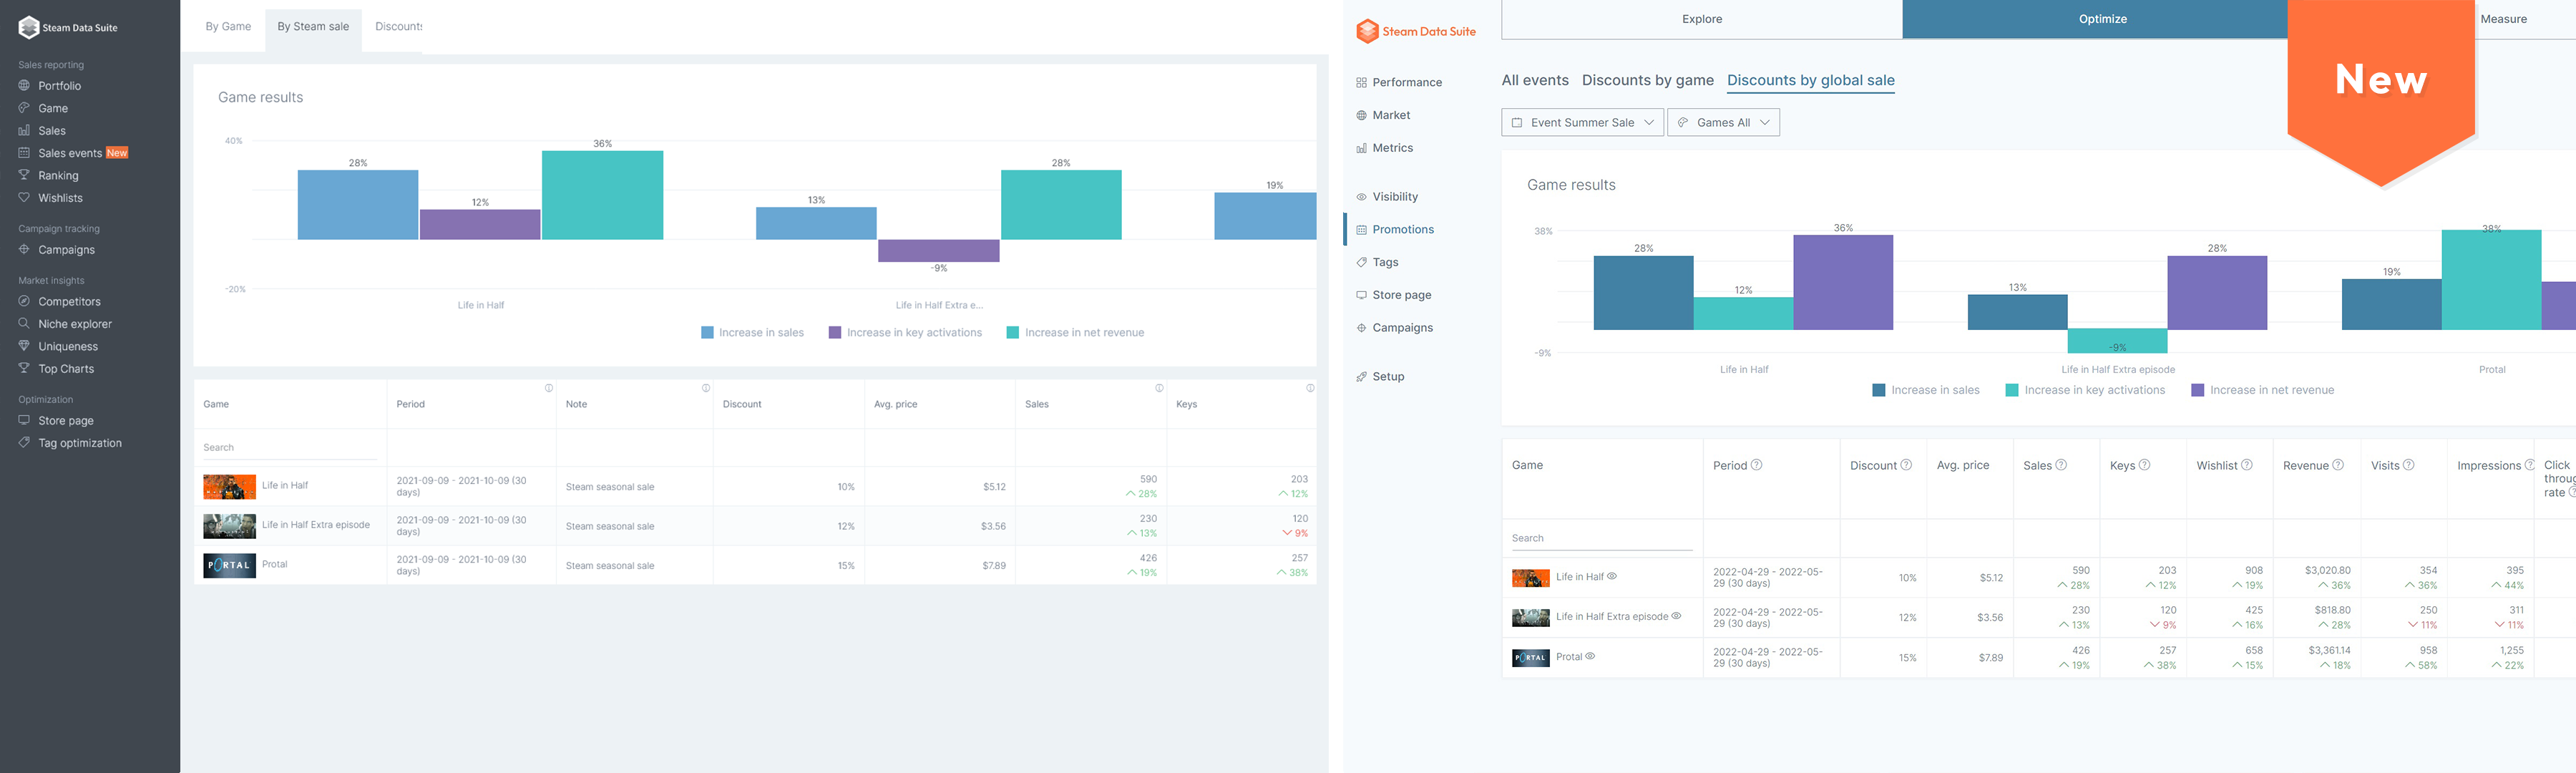Open Sales events in the left dark sidebar
The height and width of the screenshot is (773, 2576).
click(70, 153)
